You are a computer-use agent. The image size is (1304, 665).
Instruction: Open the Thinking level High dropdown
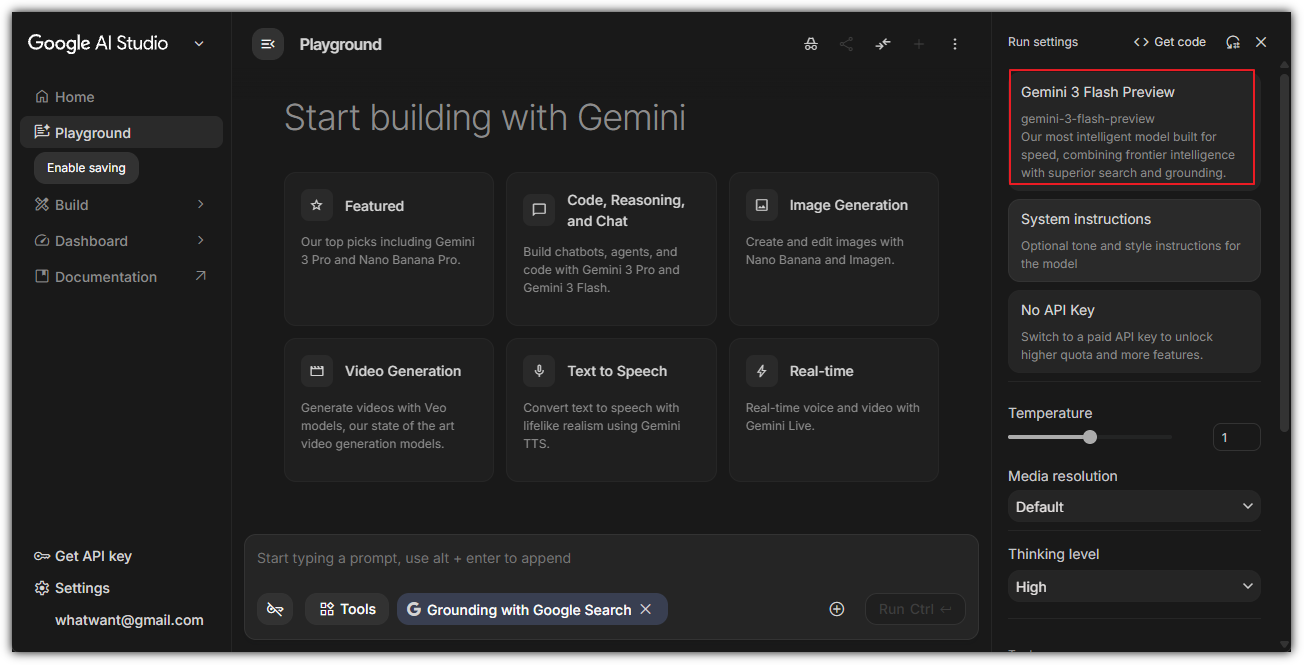(1134, 586)
